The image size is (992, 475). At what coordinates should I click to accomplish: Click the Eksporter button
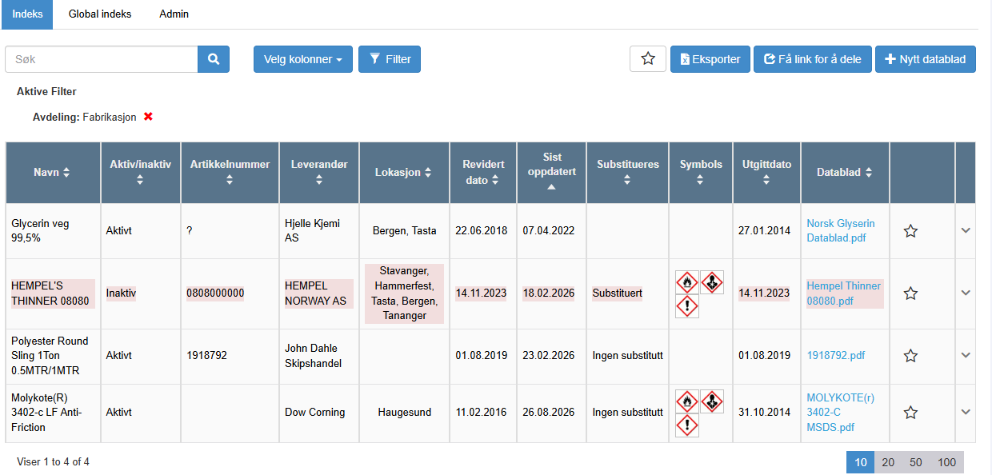710,59
